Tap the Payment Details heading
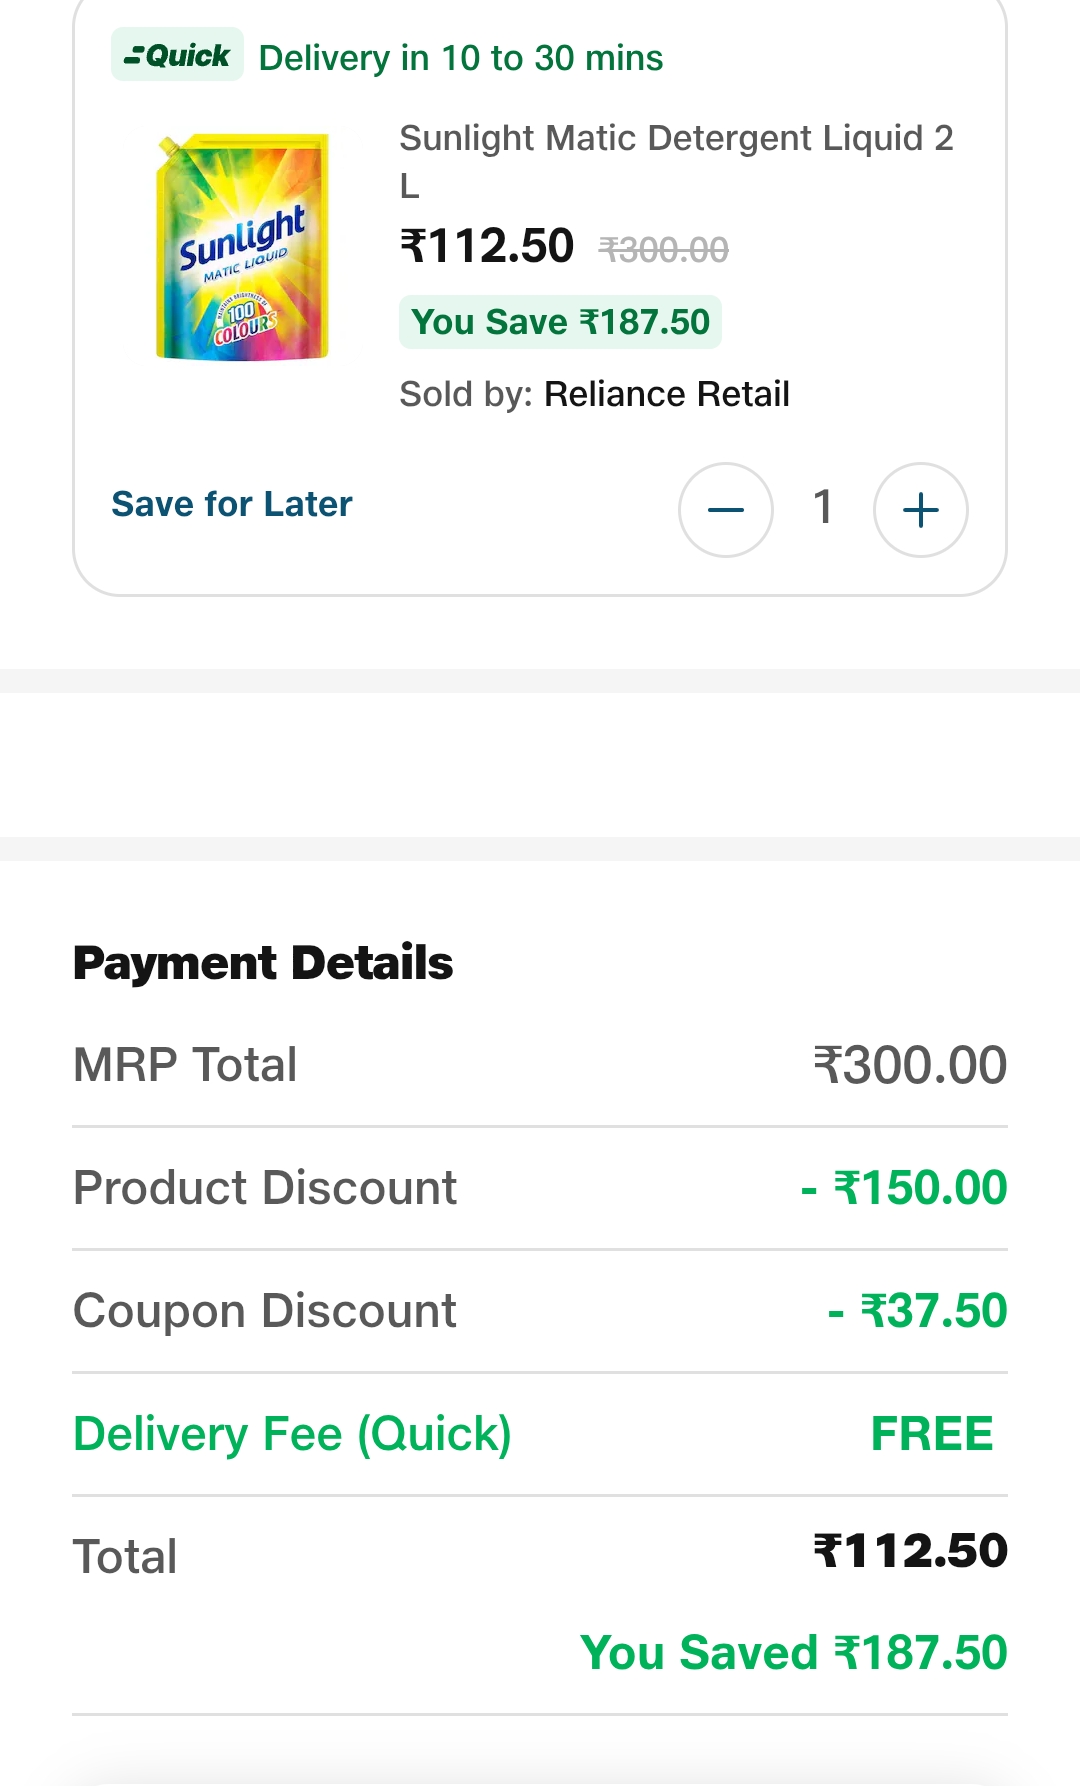Screen dimensions: 1080x1786 tap(263, 963)
